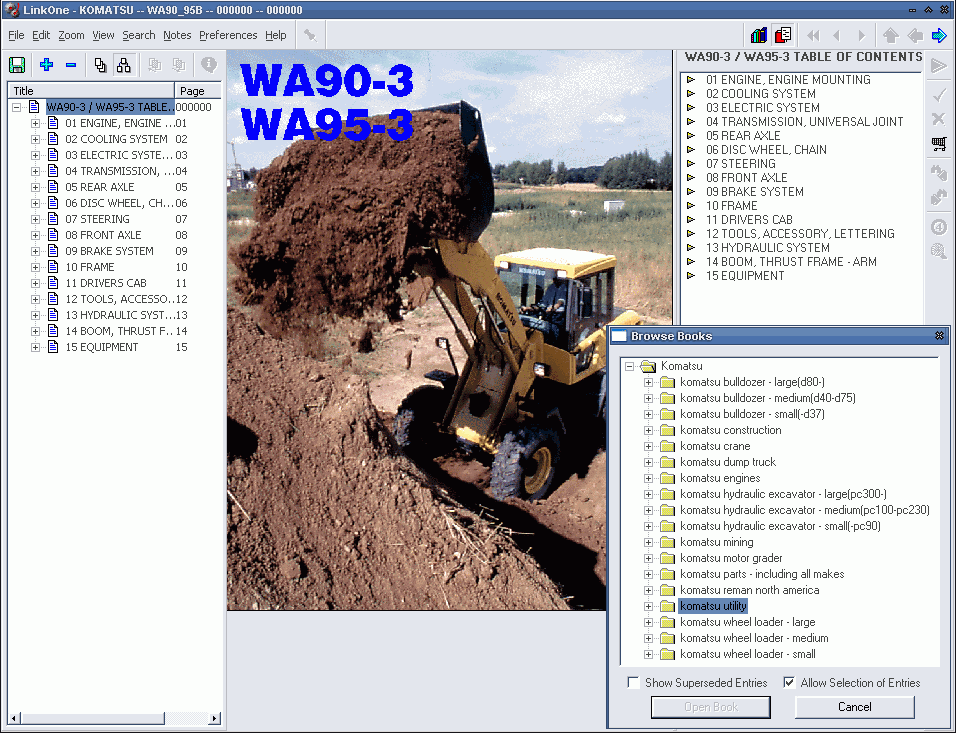Click the red book contents icon

point(783,35)
